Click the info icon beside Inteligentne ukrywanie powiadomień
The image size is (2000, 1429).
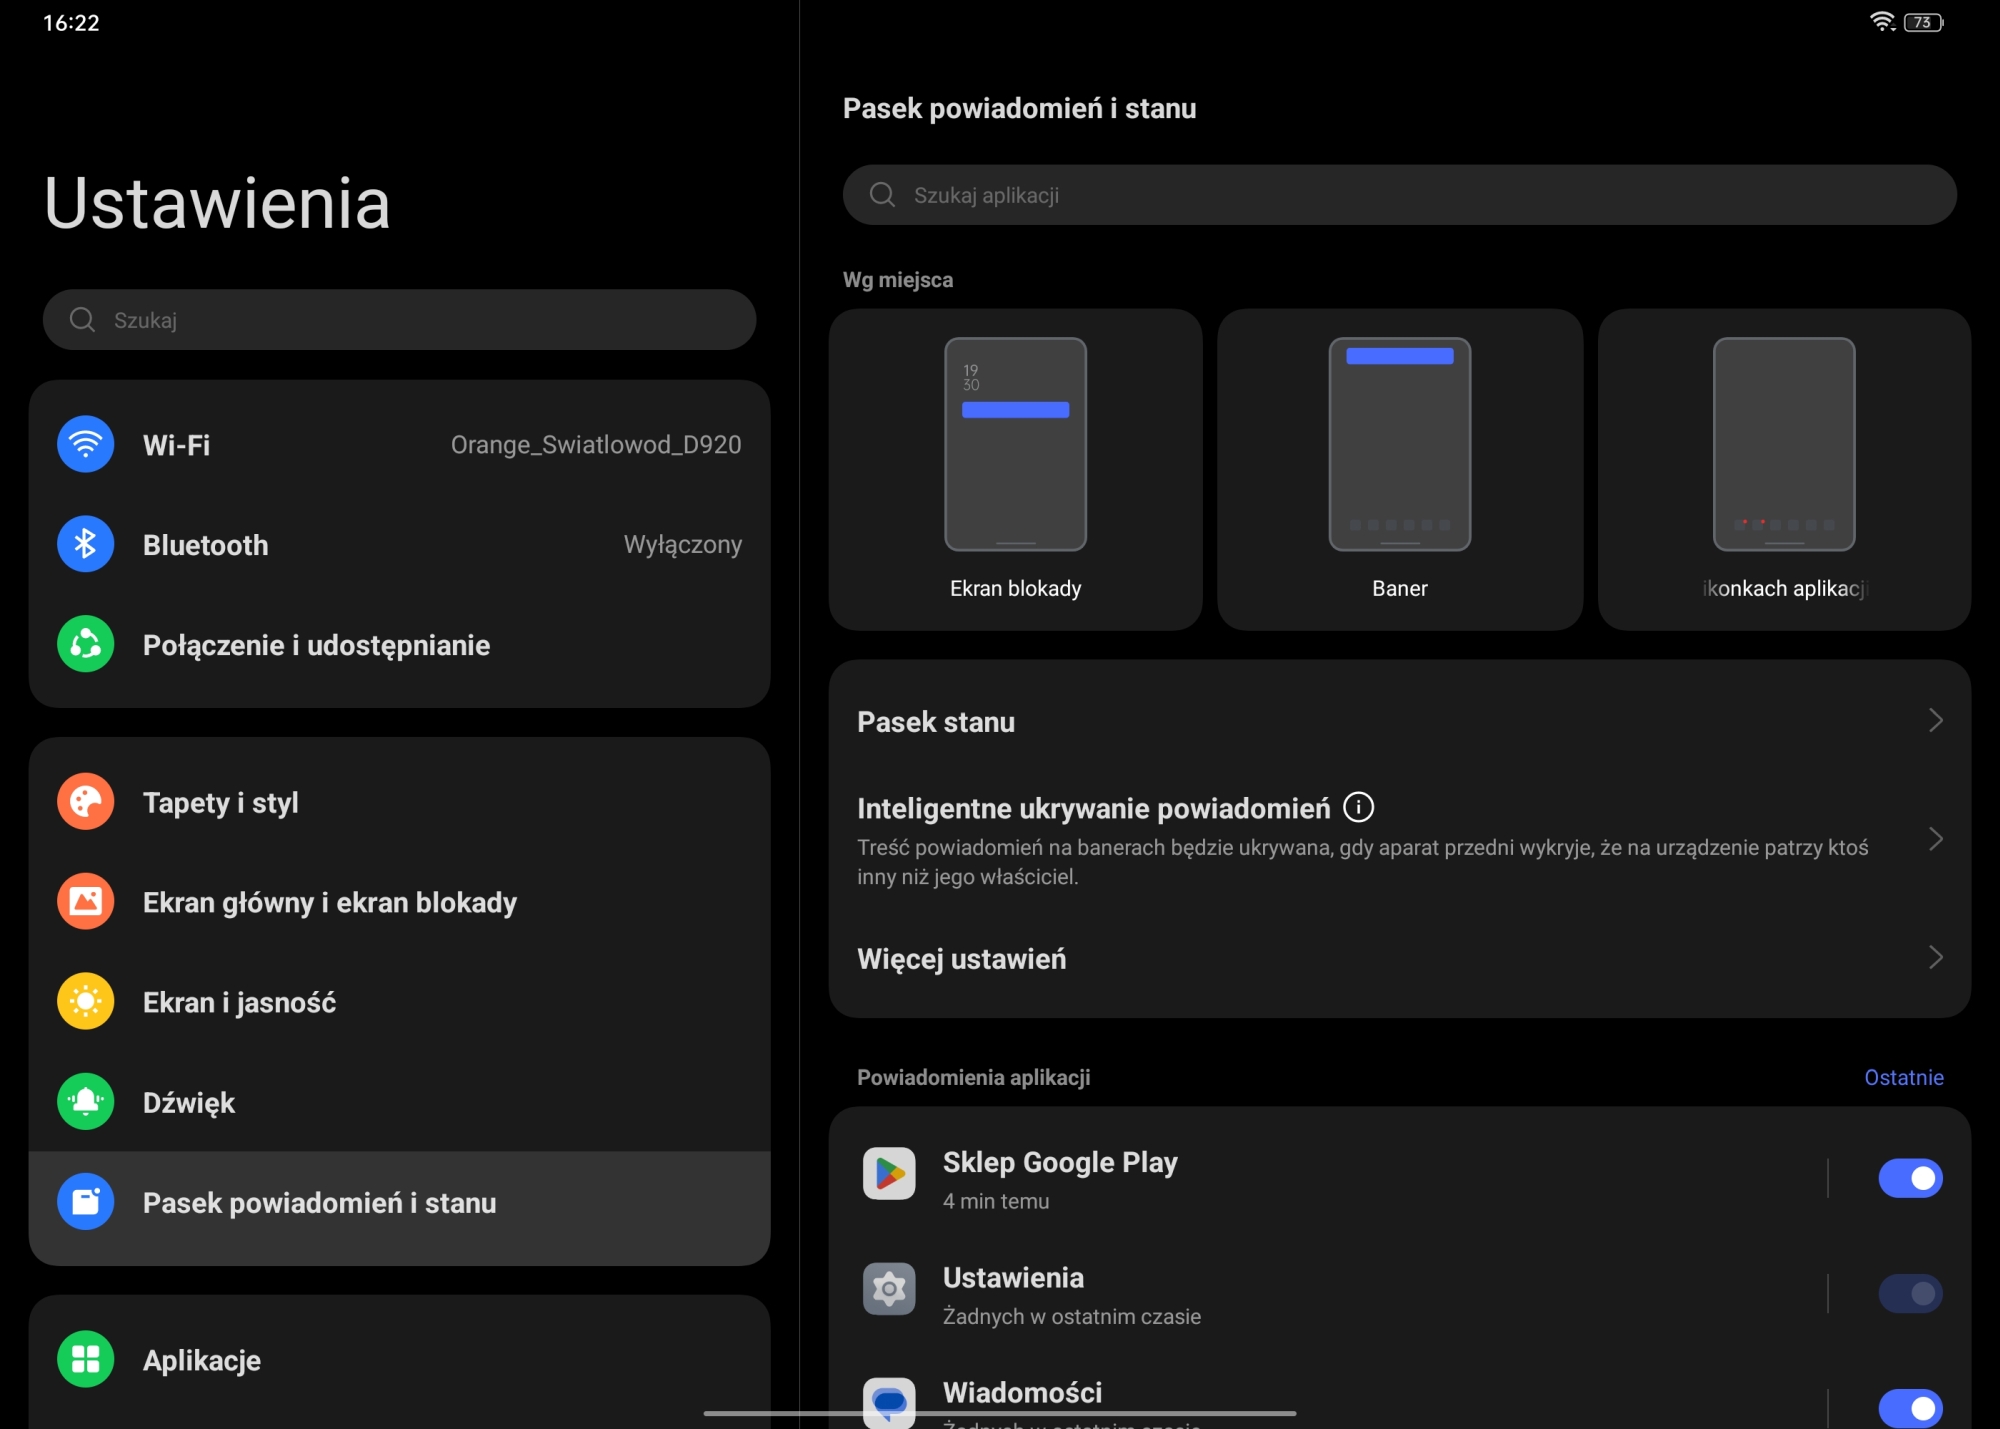coord(1358,807)
